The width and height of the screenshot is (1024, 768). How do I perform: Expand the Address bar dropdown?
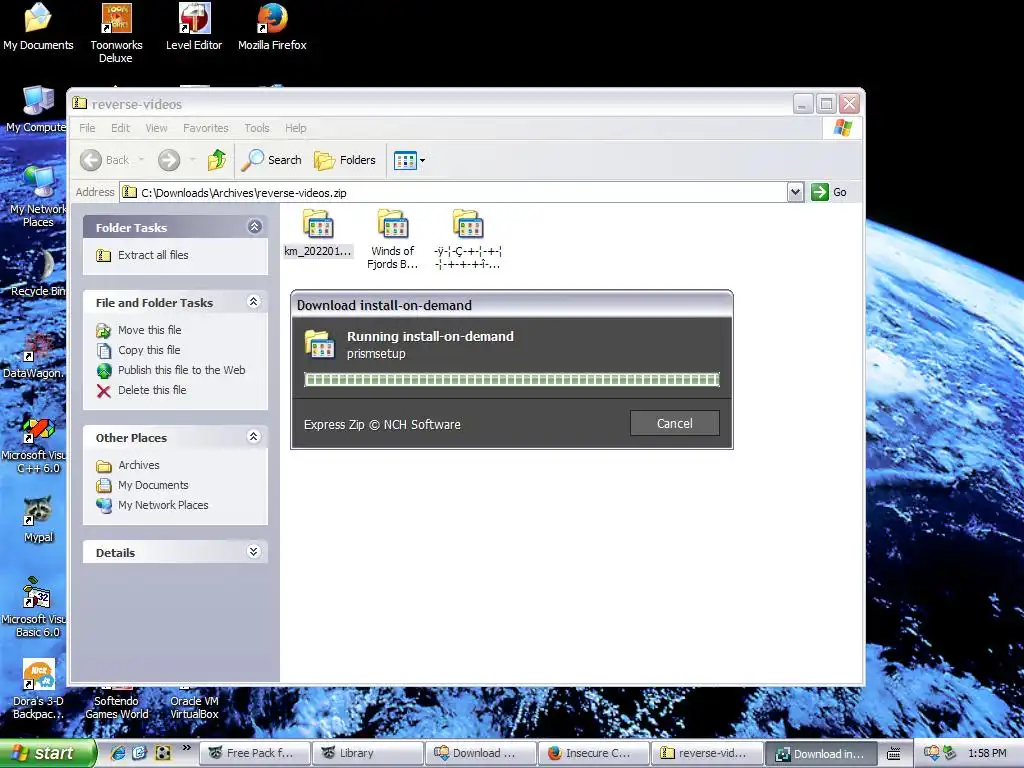click(795, 192)
